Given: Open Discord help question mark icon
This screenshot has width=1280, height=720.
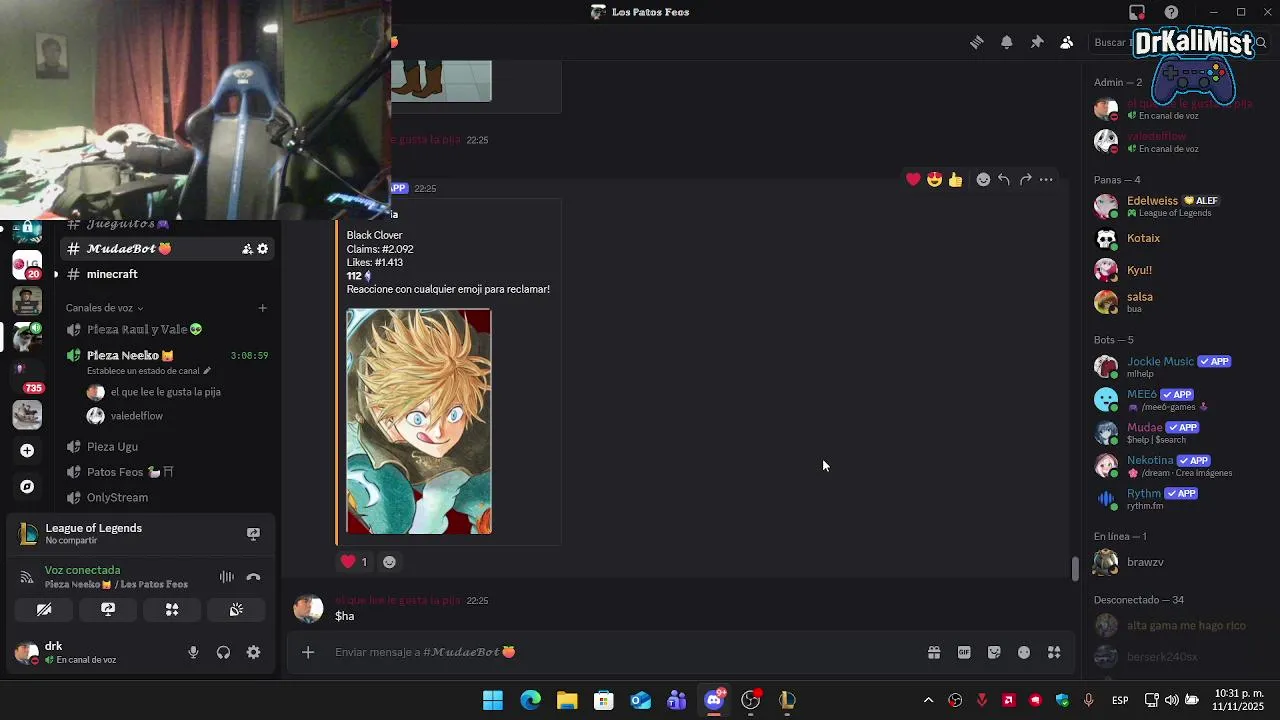Looking at the screenshot, I should click(x=1171, y=12).
